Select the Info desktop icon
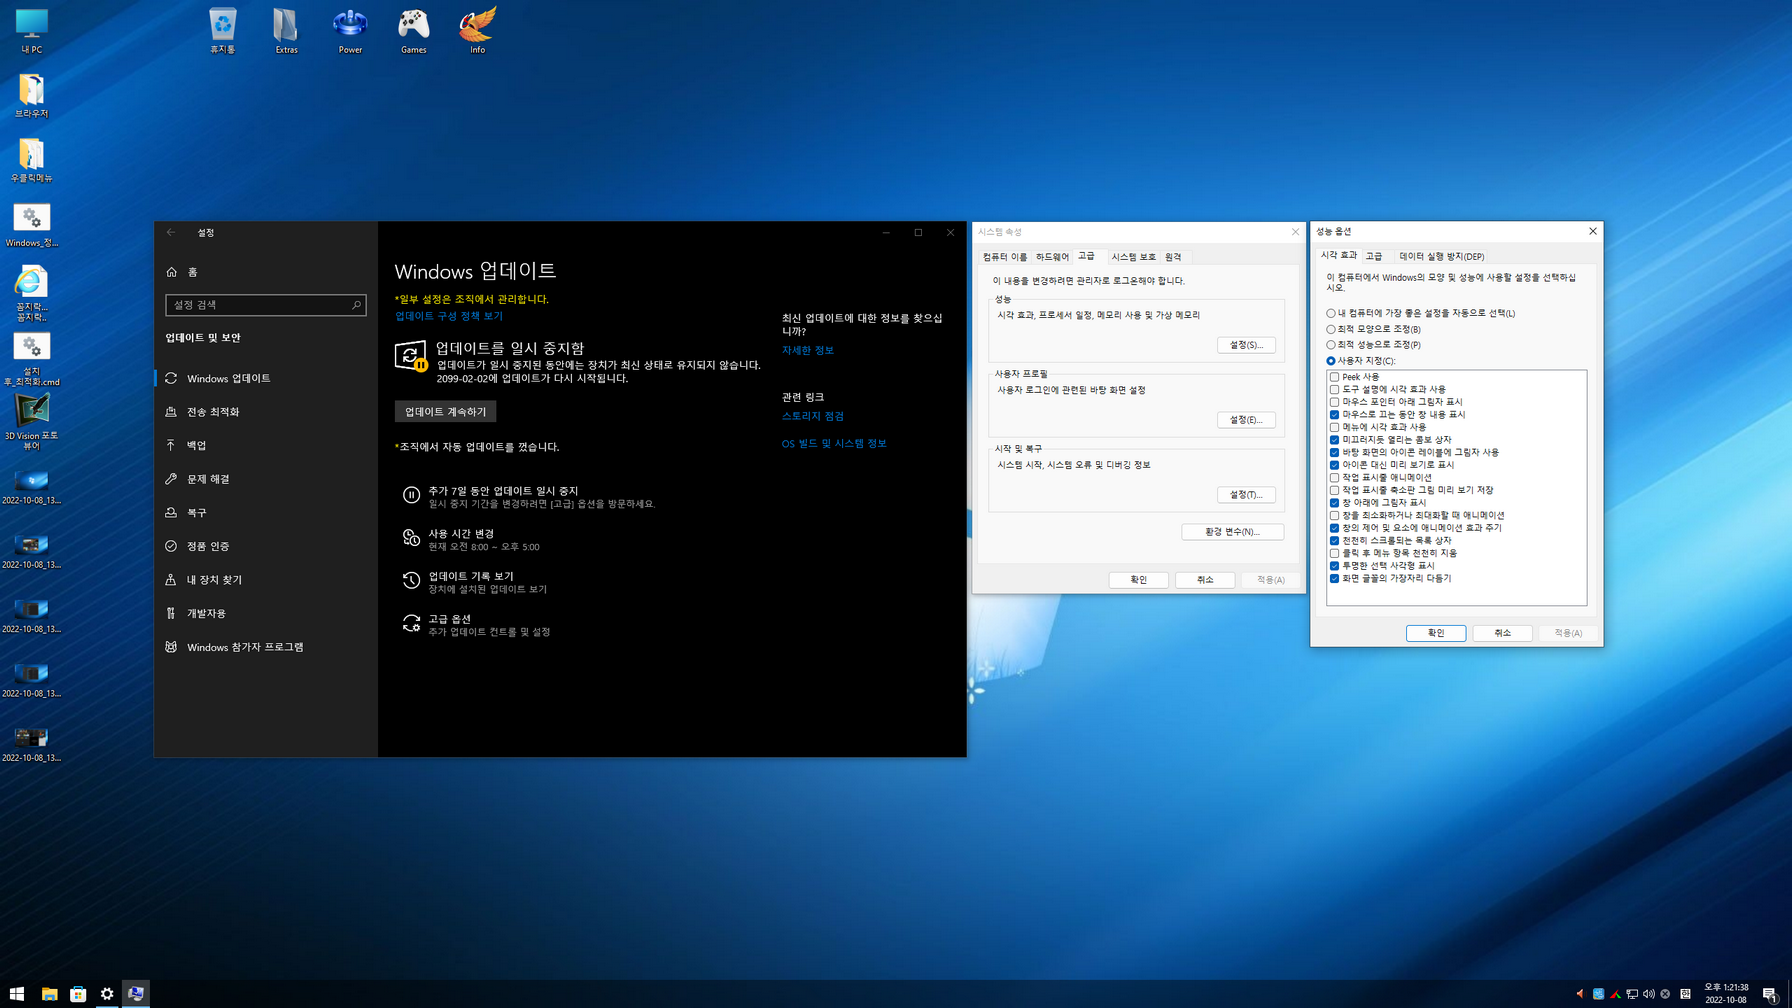The height and width of the screenshot is (1008, 1792). (x=477, y=30)
